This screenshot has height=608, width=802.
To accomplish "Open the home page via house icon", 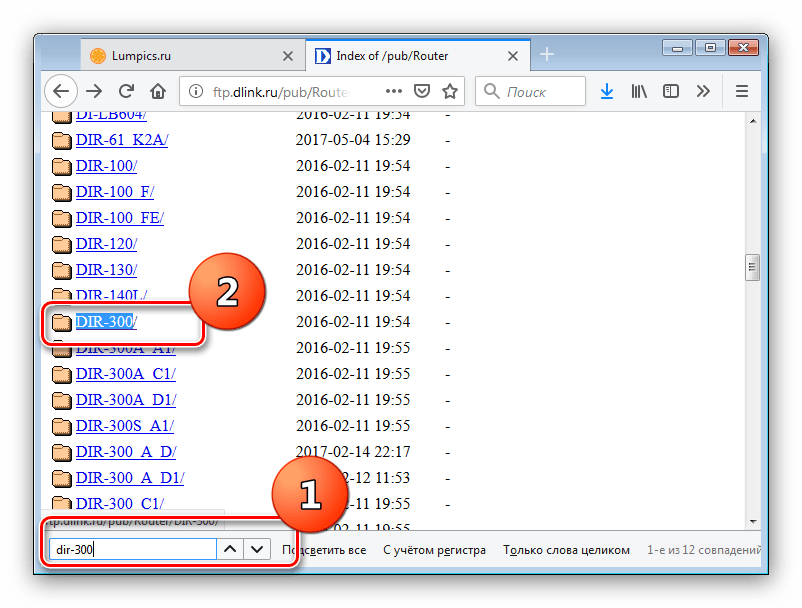I will pyautogui.click(x=158, y=91).
